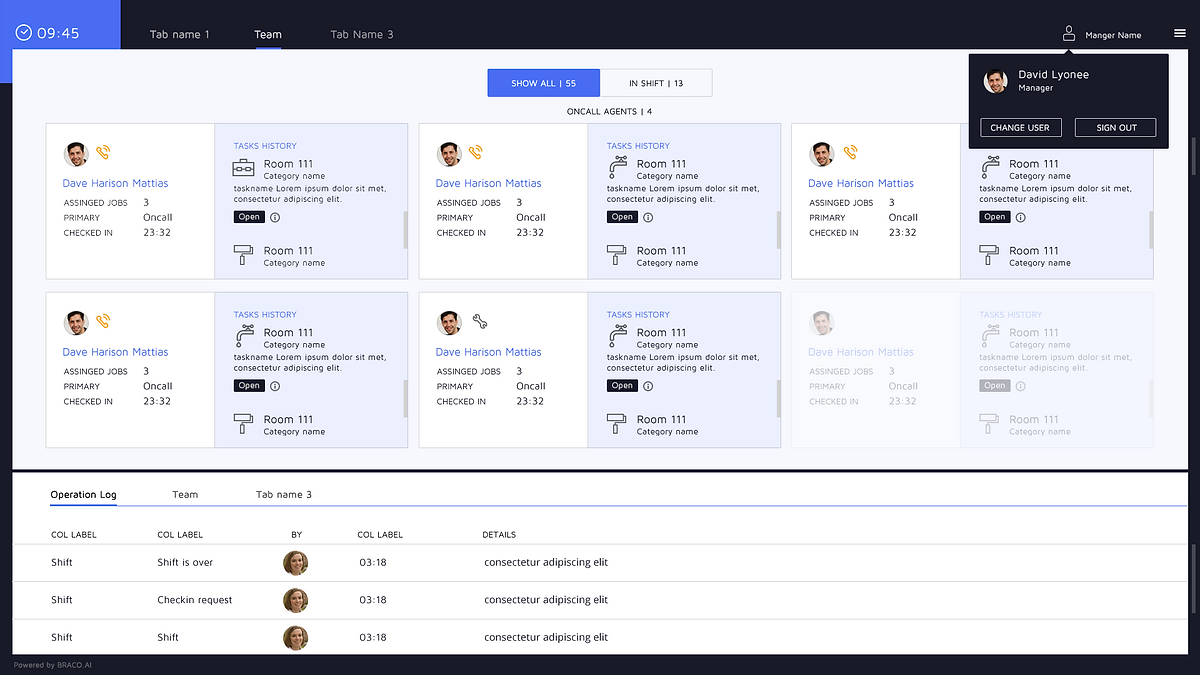Screen dimensions: 1200x675
Task: Click the toolbox task icon in the top-left card
Action: [245, 168]
